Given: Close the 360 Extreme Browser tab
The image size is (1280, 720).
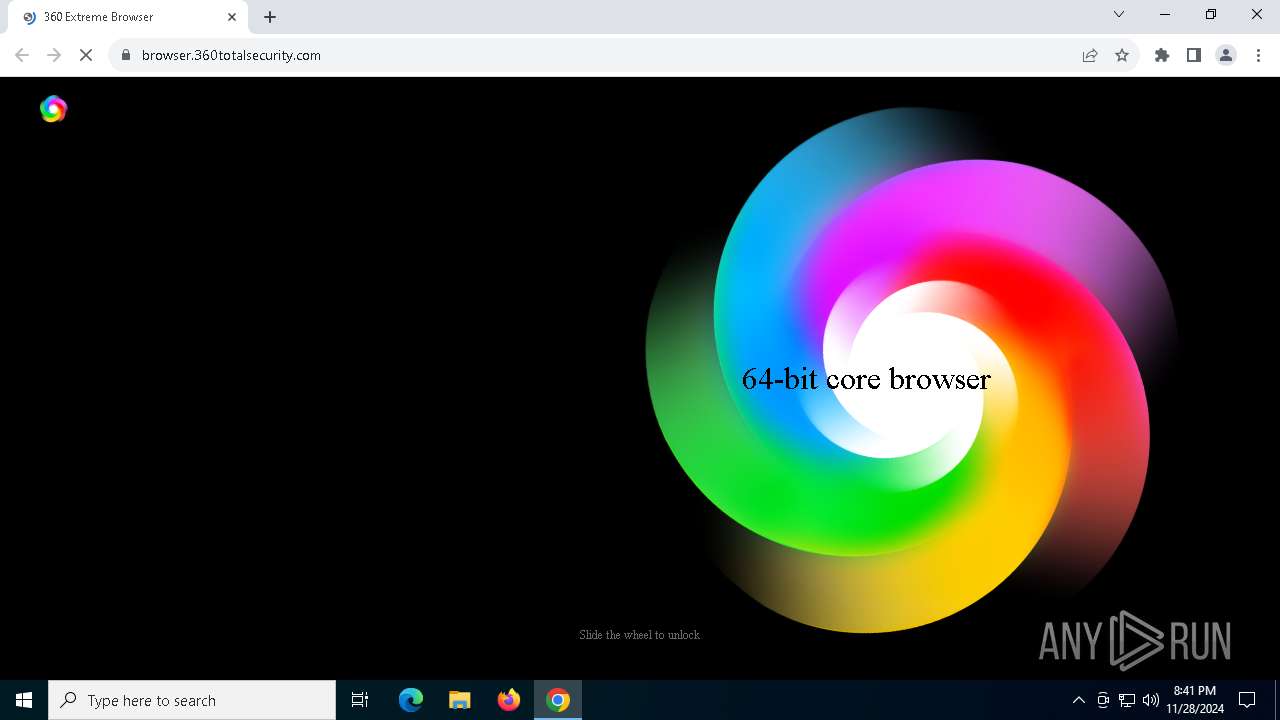Looking at the screenshot, I should [x=232, y=17].
